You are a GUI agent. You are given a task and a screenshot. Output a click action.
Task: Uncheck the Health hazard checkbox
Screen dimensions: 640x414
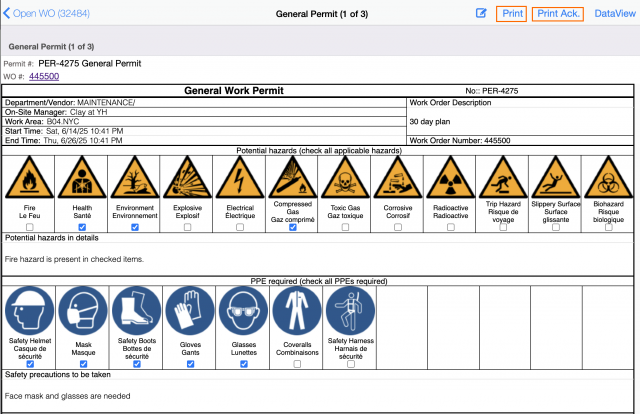point(82,227)
